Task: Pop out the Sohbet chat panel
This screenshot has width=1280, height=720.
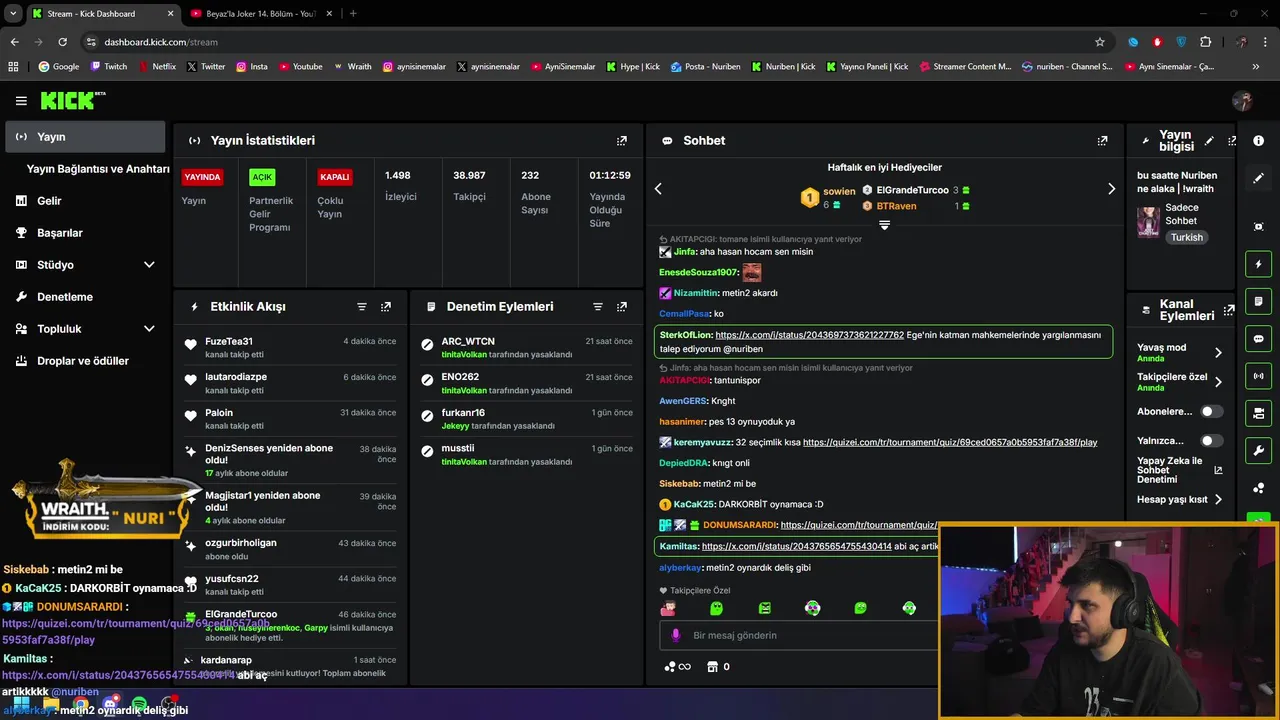Action: (1102, 141)
